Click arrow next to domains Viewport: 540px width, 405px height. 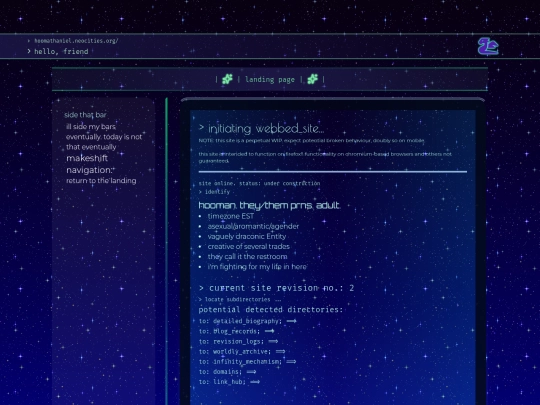[x=251, y=372]
